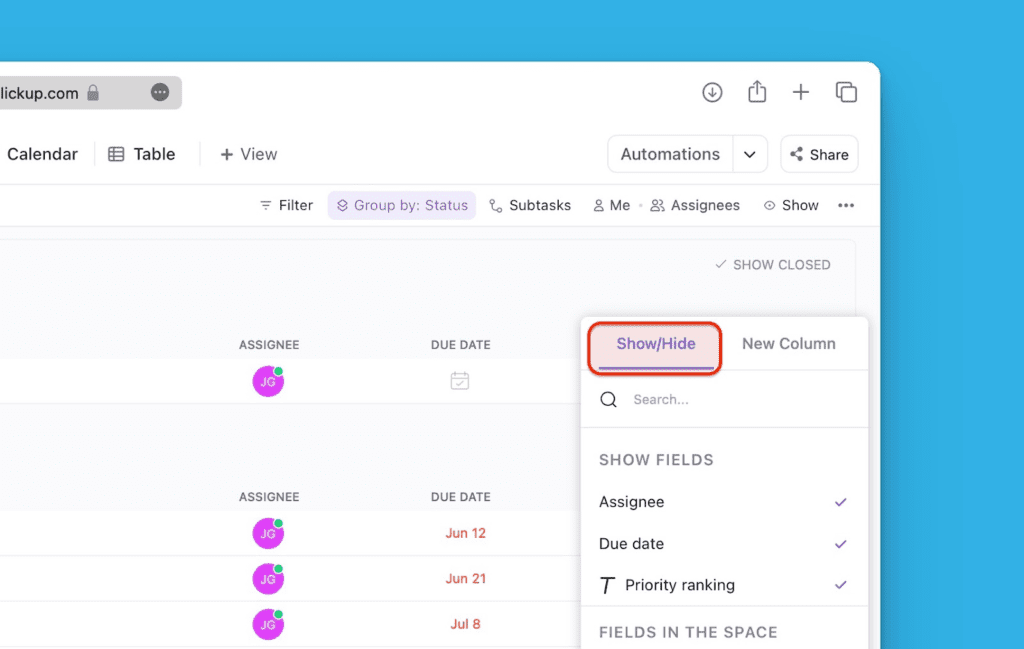This screenshot has height=649, width=1024.
Task: Click the Priority ranking type icon
Action: [x=608, y=585]
